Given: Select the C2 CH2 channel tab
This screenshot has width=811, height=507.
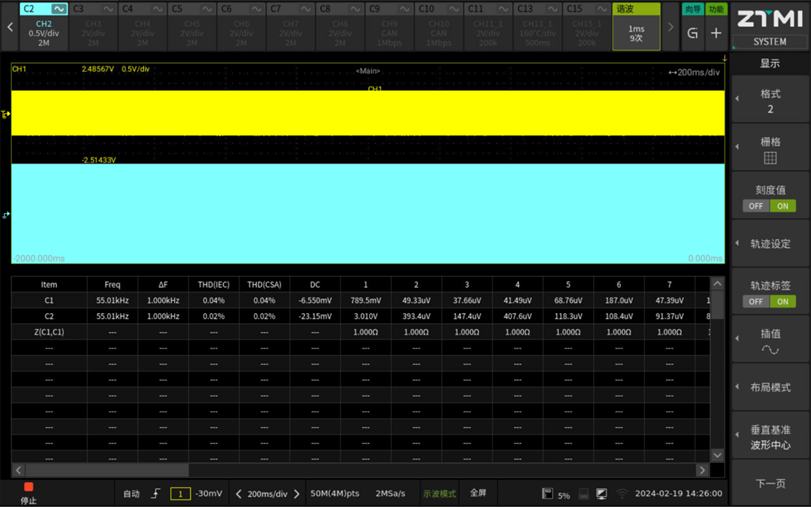Looking at the screenshot, I should point(43,26).
